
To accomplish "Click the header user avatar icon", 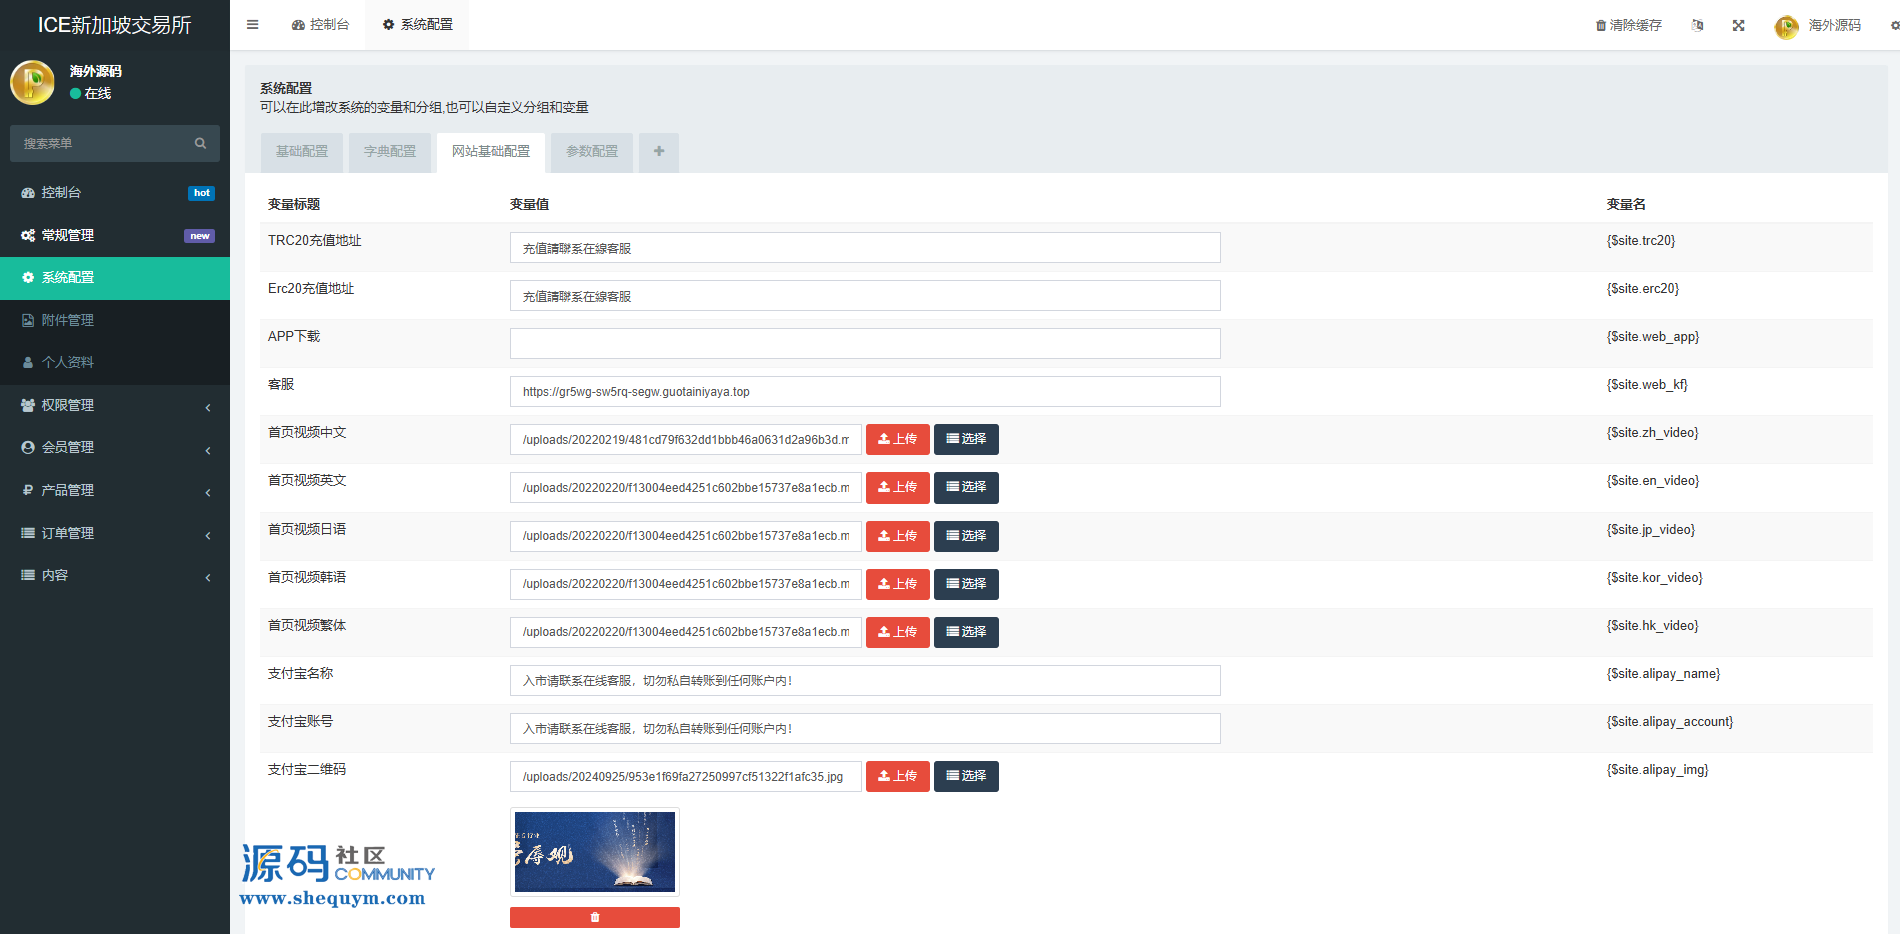I will pos(1786,26).
